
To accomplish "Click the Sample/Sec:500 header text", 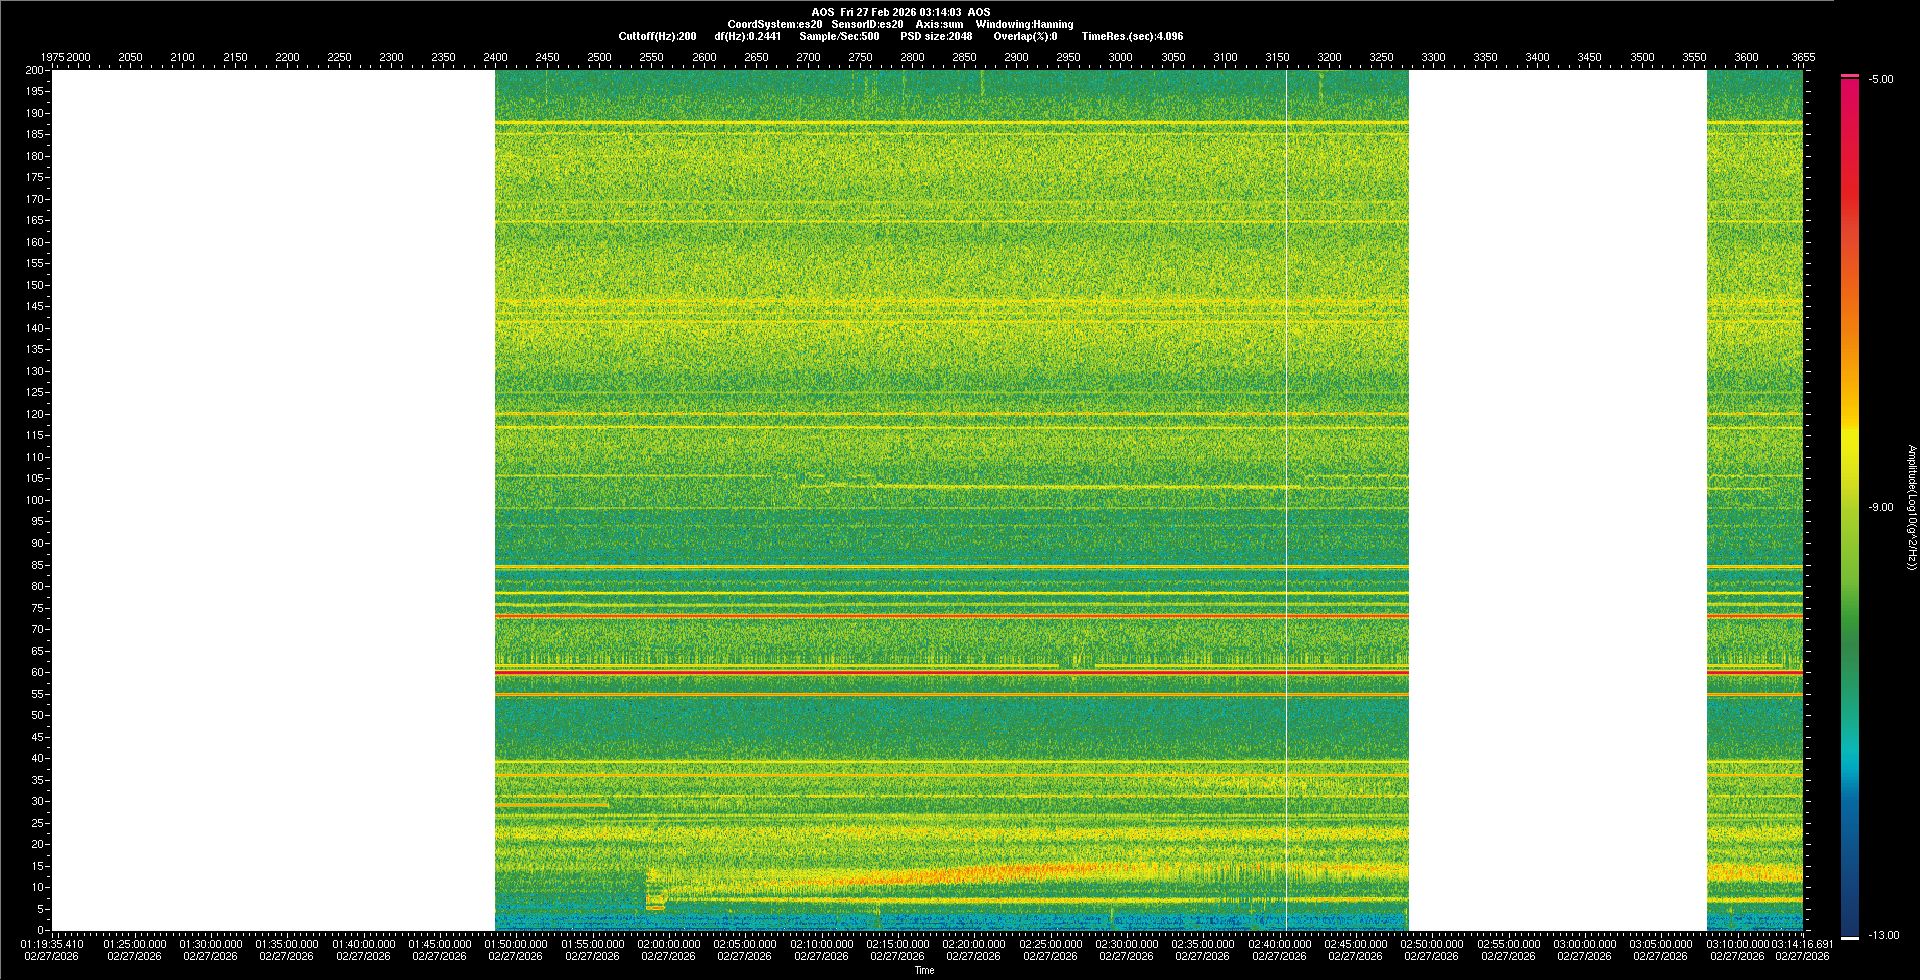I will coord(839,36).
